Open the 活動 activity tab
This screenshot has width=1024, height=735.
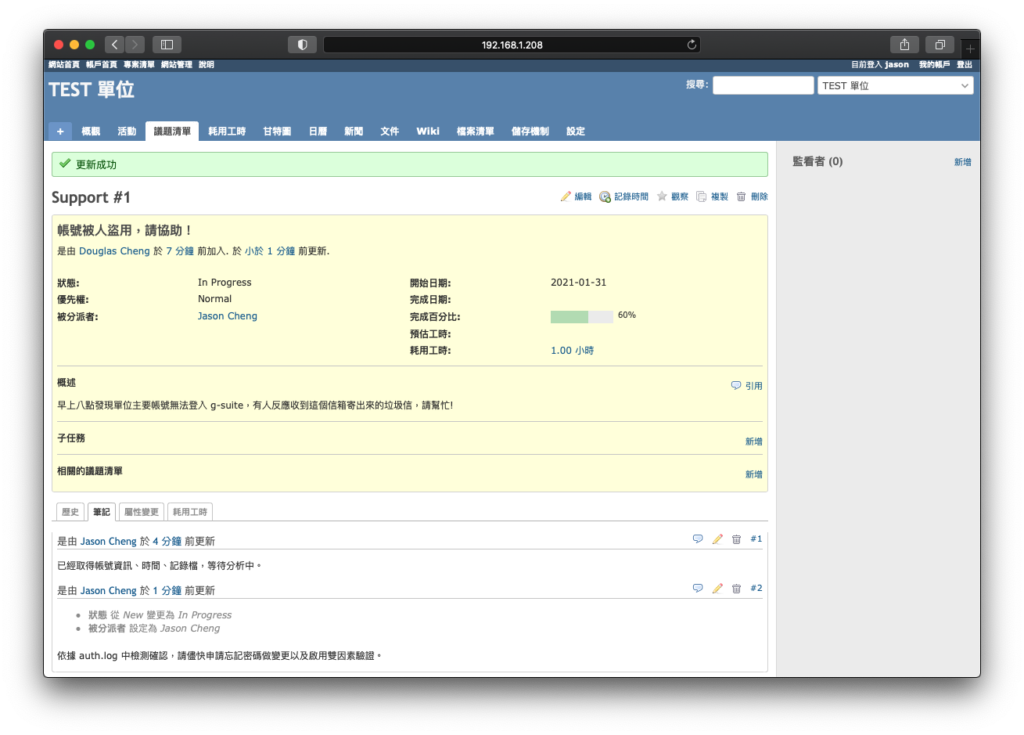coord(127,131)
